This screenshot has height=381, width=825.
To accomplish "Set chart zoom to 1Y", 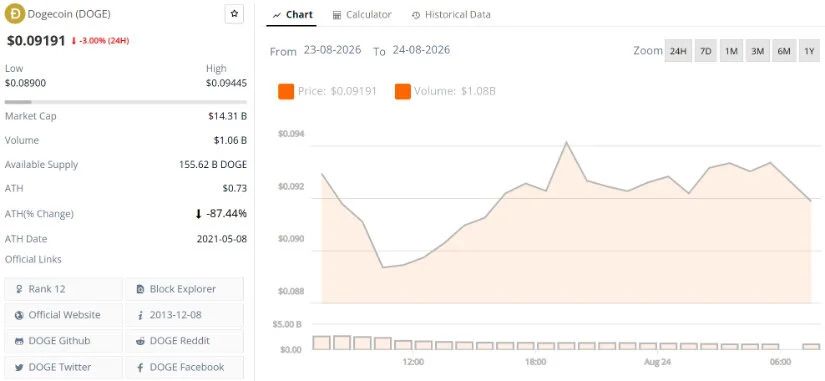I will click(x=809, y=51).
